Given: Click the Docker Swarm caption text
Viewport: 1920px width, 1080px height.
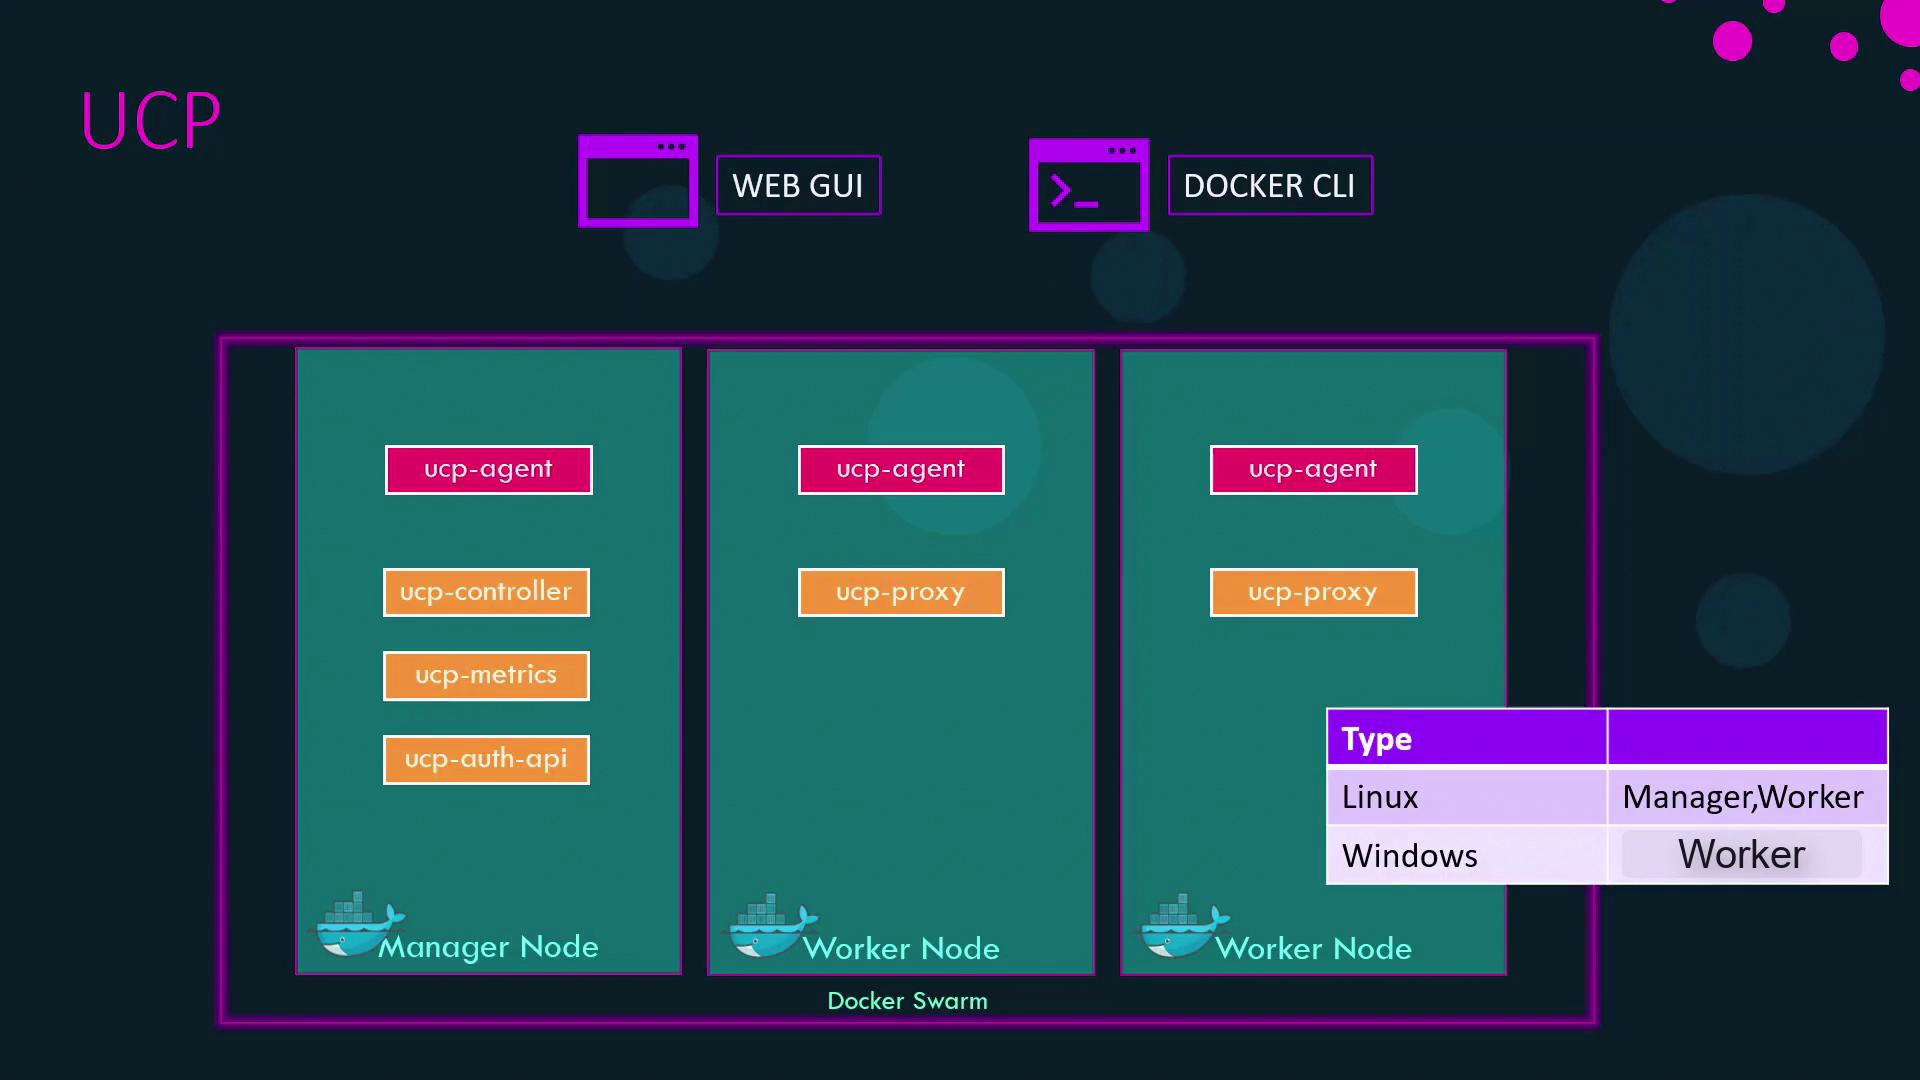Looking at the screenshot, I should [907, 1001].
